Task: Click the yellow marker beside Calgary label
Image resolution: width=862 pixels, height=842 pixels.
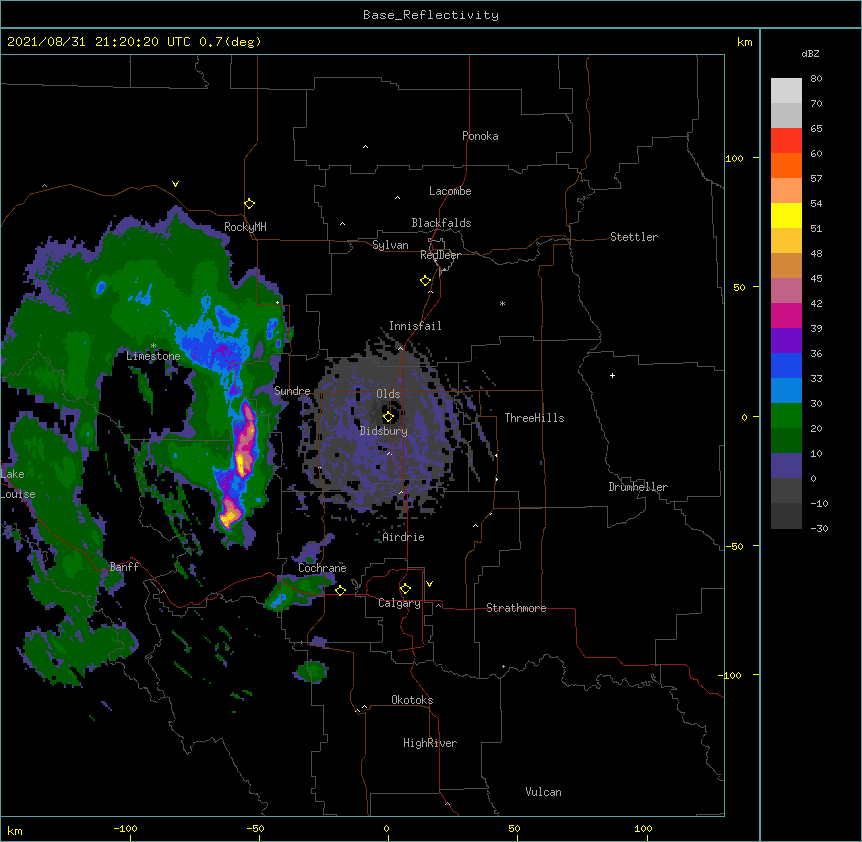Action: pos(405,588)
